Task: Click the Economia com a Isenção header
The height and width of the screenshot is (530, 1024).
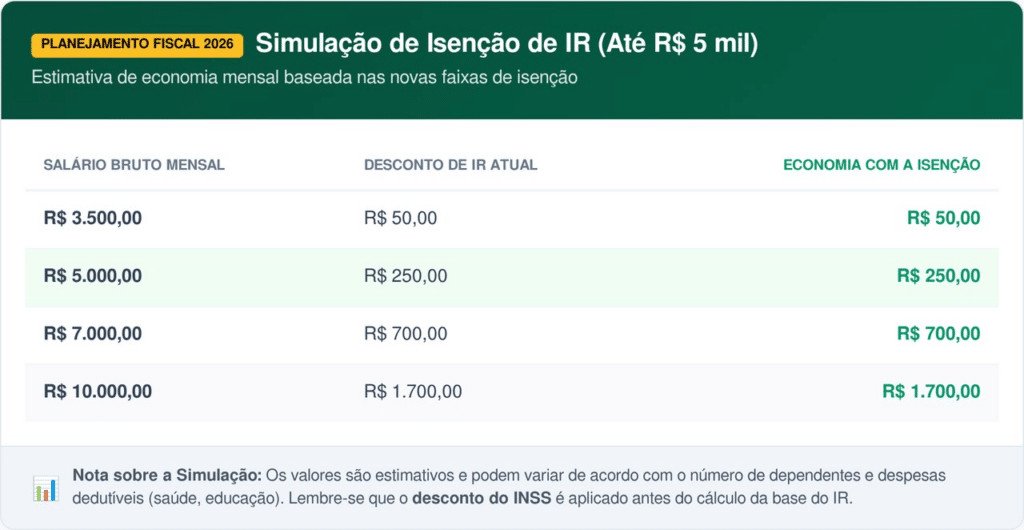Action: click(x=881, y=165)
